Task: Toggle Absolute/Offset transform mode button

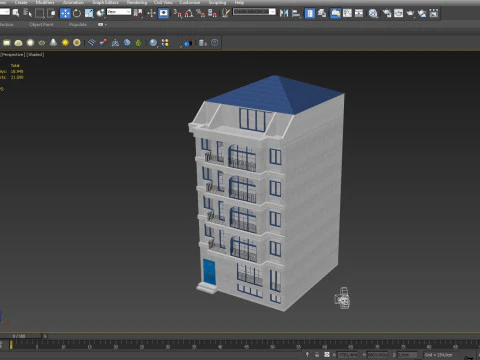Action: point(327,355)
